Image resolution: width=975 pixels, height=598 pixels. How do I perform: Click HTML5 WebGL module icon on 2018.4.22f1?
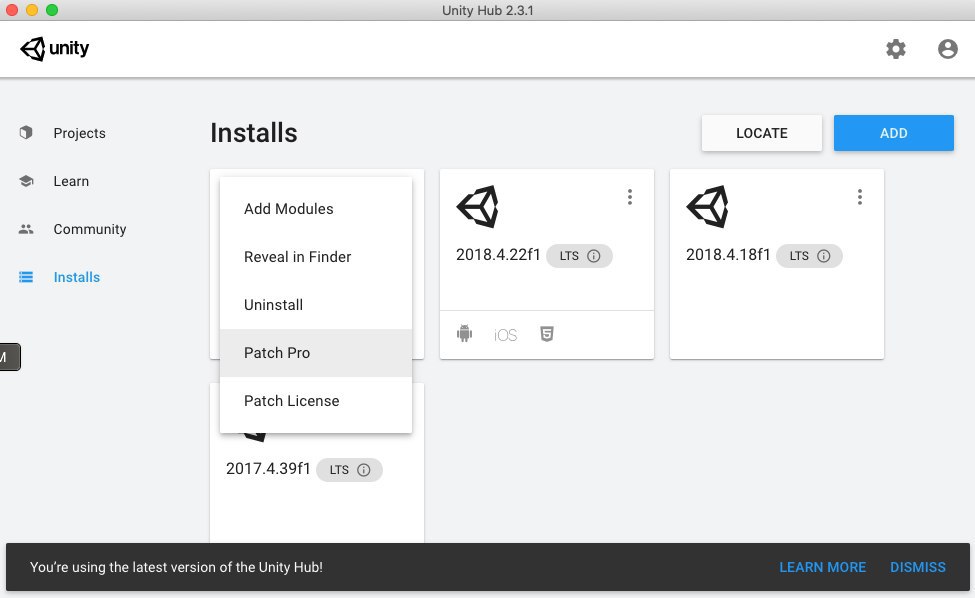(x=547, y=334)
